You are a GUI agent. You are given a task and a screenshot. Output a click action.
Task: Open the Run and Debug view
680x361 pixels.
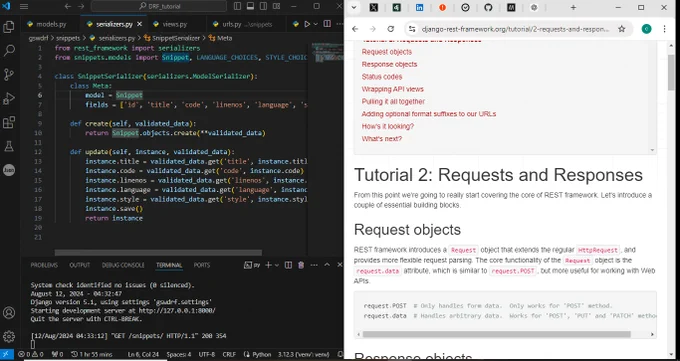click(9, 98)
